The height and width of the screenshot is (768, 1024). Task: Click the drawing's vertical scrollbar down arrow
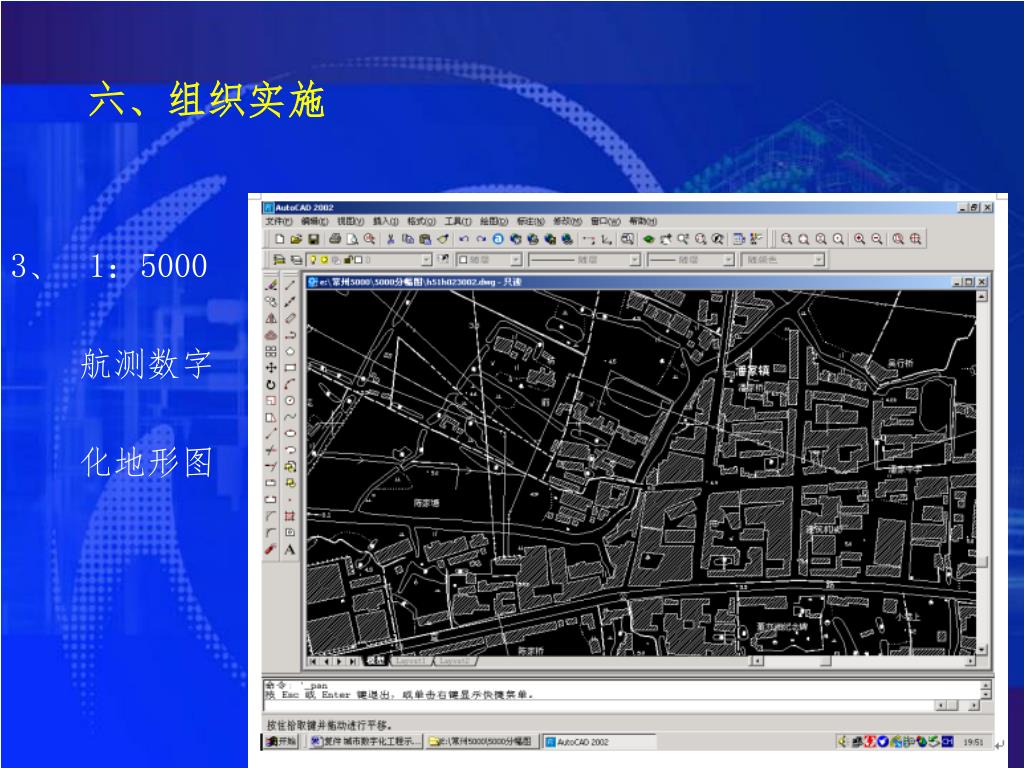point(982,650)
